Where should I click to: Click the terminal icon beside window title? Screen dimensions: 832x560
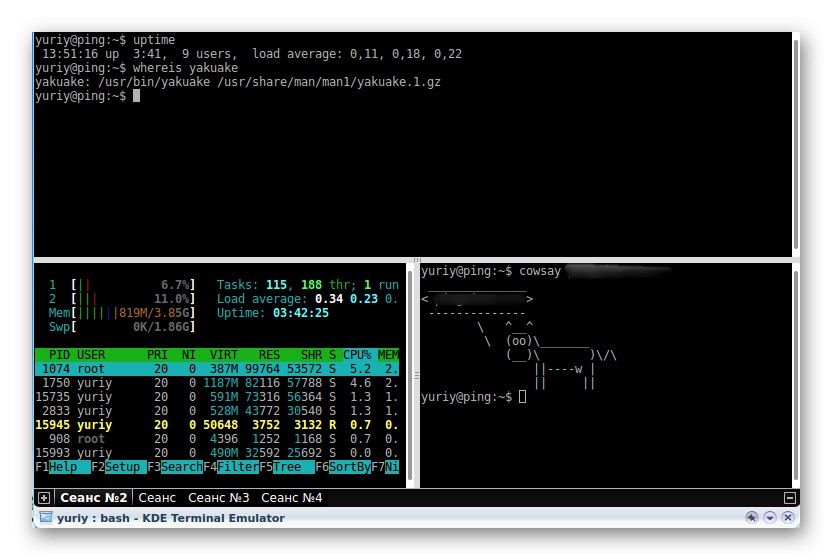tap(46, 517)
